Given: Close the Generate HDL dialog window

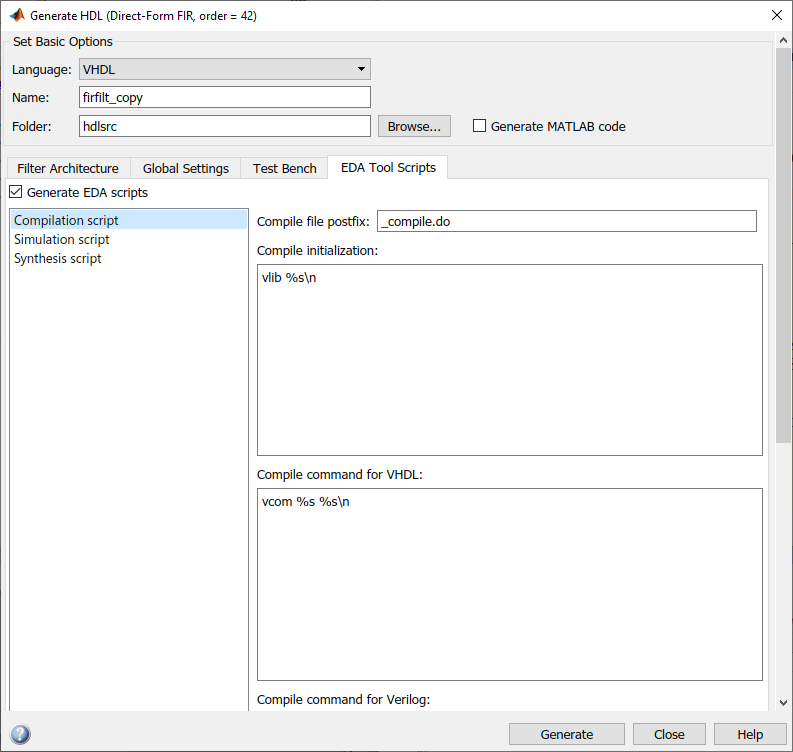Looking at the screenshot, I should click(x=777, y=15).
